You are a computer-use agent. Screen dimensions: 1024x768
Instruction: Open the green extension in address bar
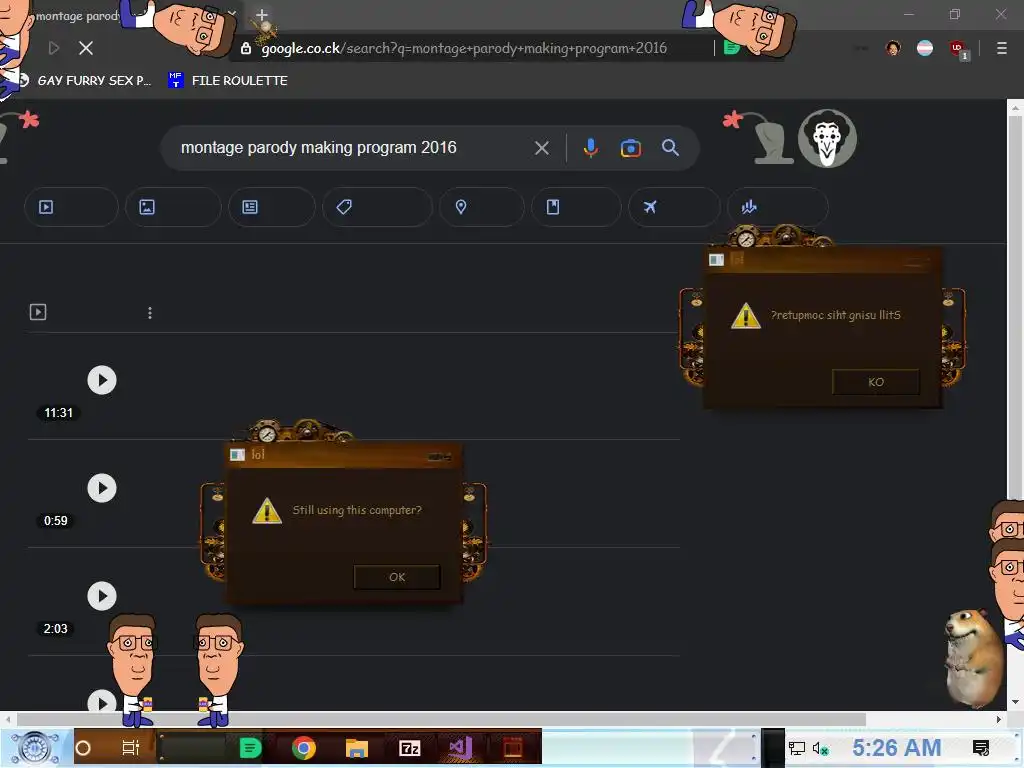731,48
